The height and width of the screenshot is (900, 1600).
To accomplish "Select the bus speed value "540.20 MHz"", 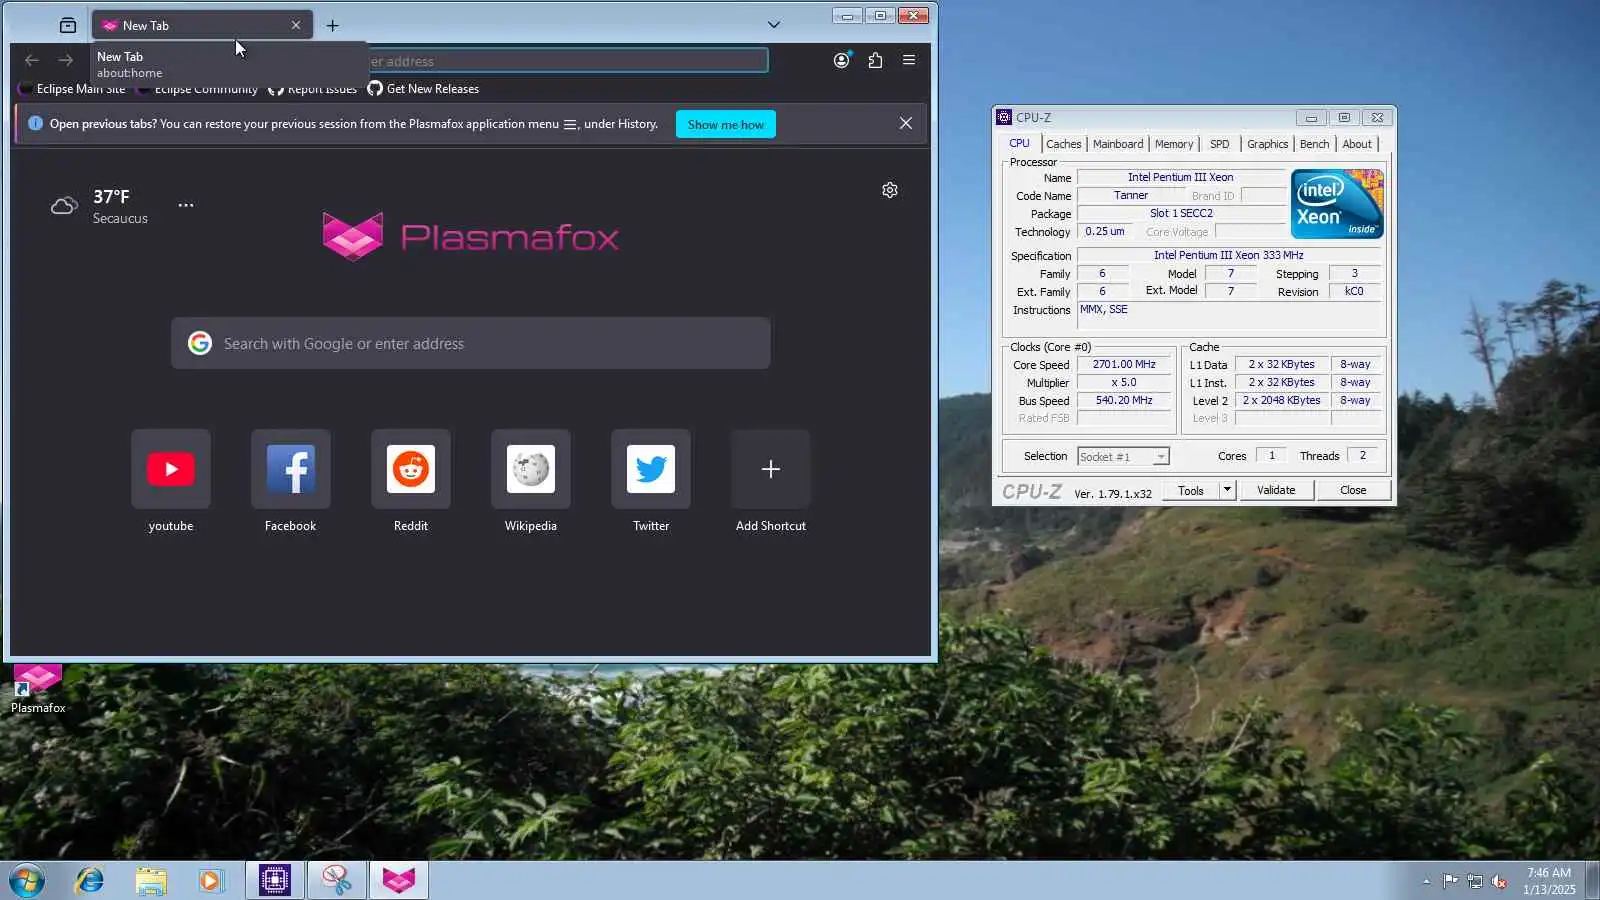I will tap(1124, 400).
